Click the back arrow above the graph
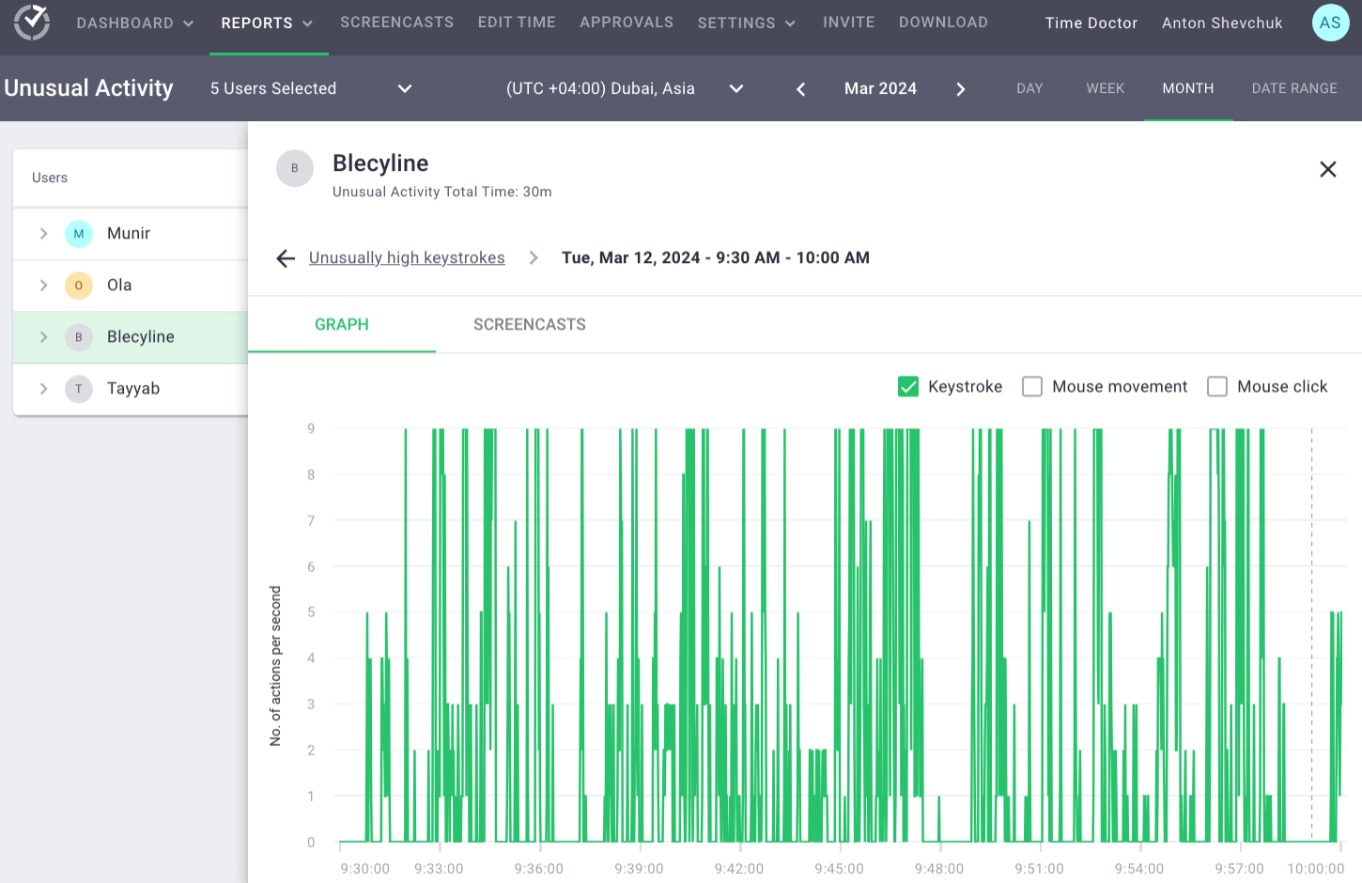 tap(285, 257)
